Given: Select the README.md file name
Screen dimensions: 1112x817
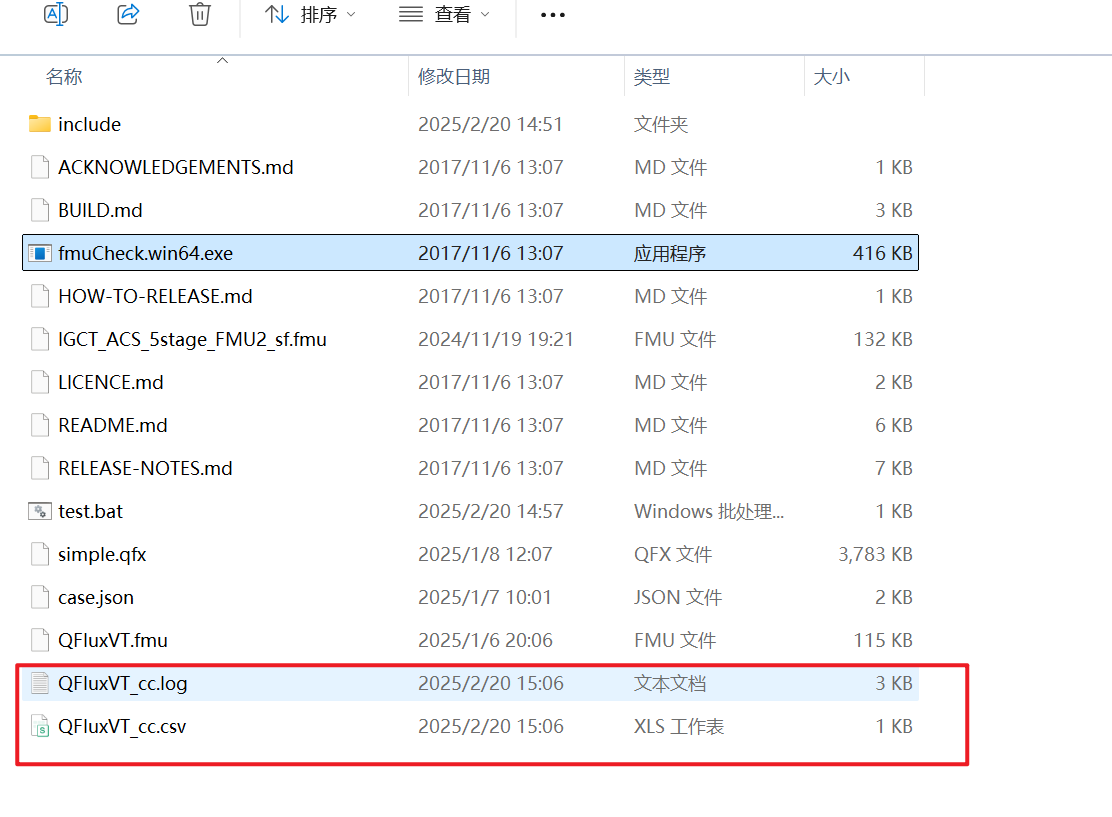Looking at the screenshot, I should (113, 426).
